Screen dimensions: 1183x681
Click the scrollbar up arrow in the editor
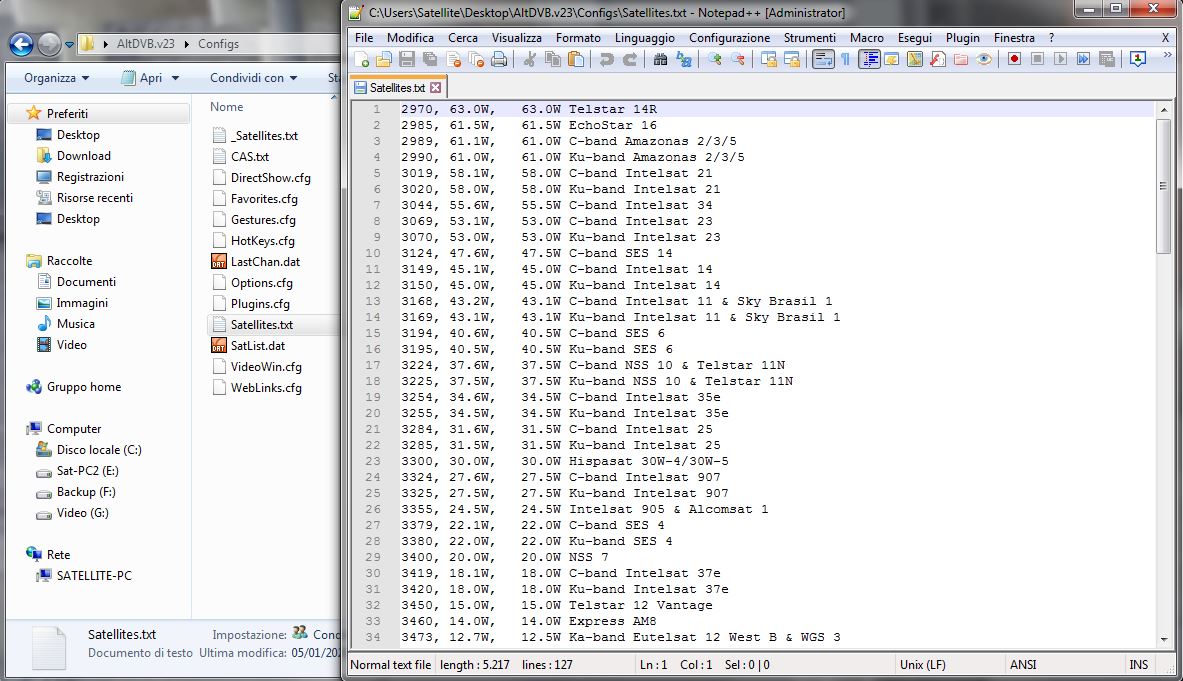tap(1163, 109)
